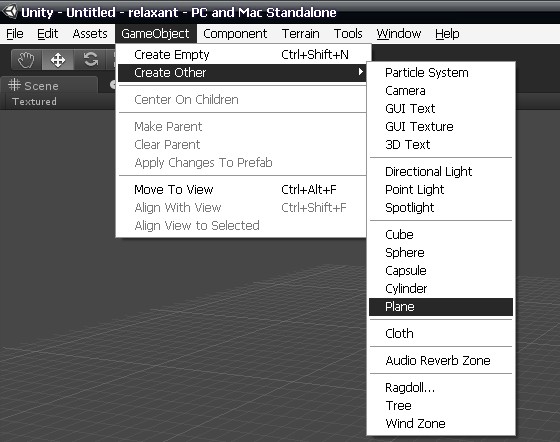Screen dimensions: 560x442
Task: Select the Rotate tool in toolbar
Action: point(90,60)
